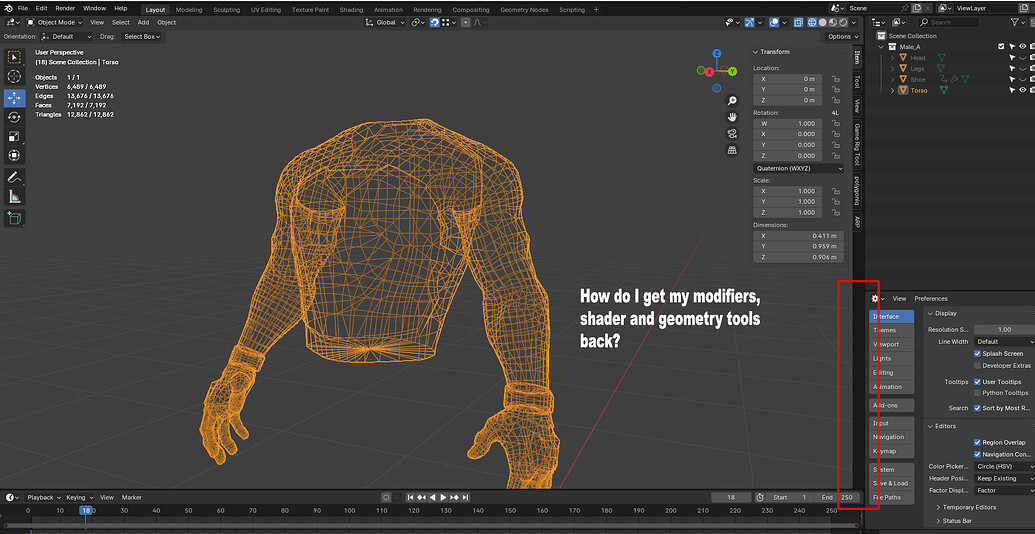
Task: Toggle X-ray display icon
Action: 799,22
